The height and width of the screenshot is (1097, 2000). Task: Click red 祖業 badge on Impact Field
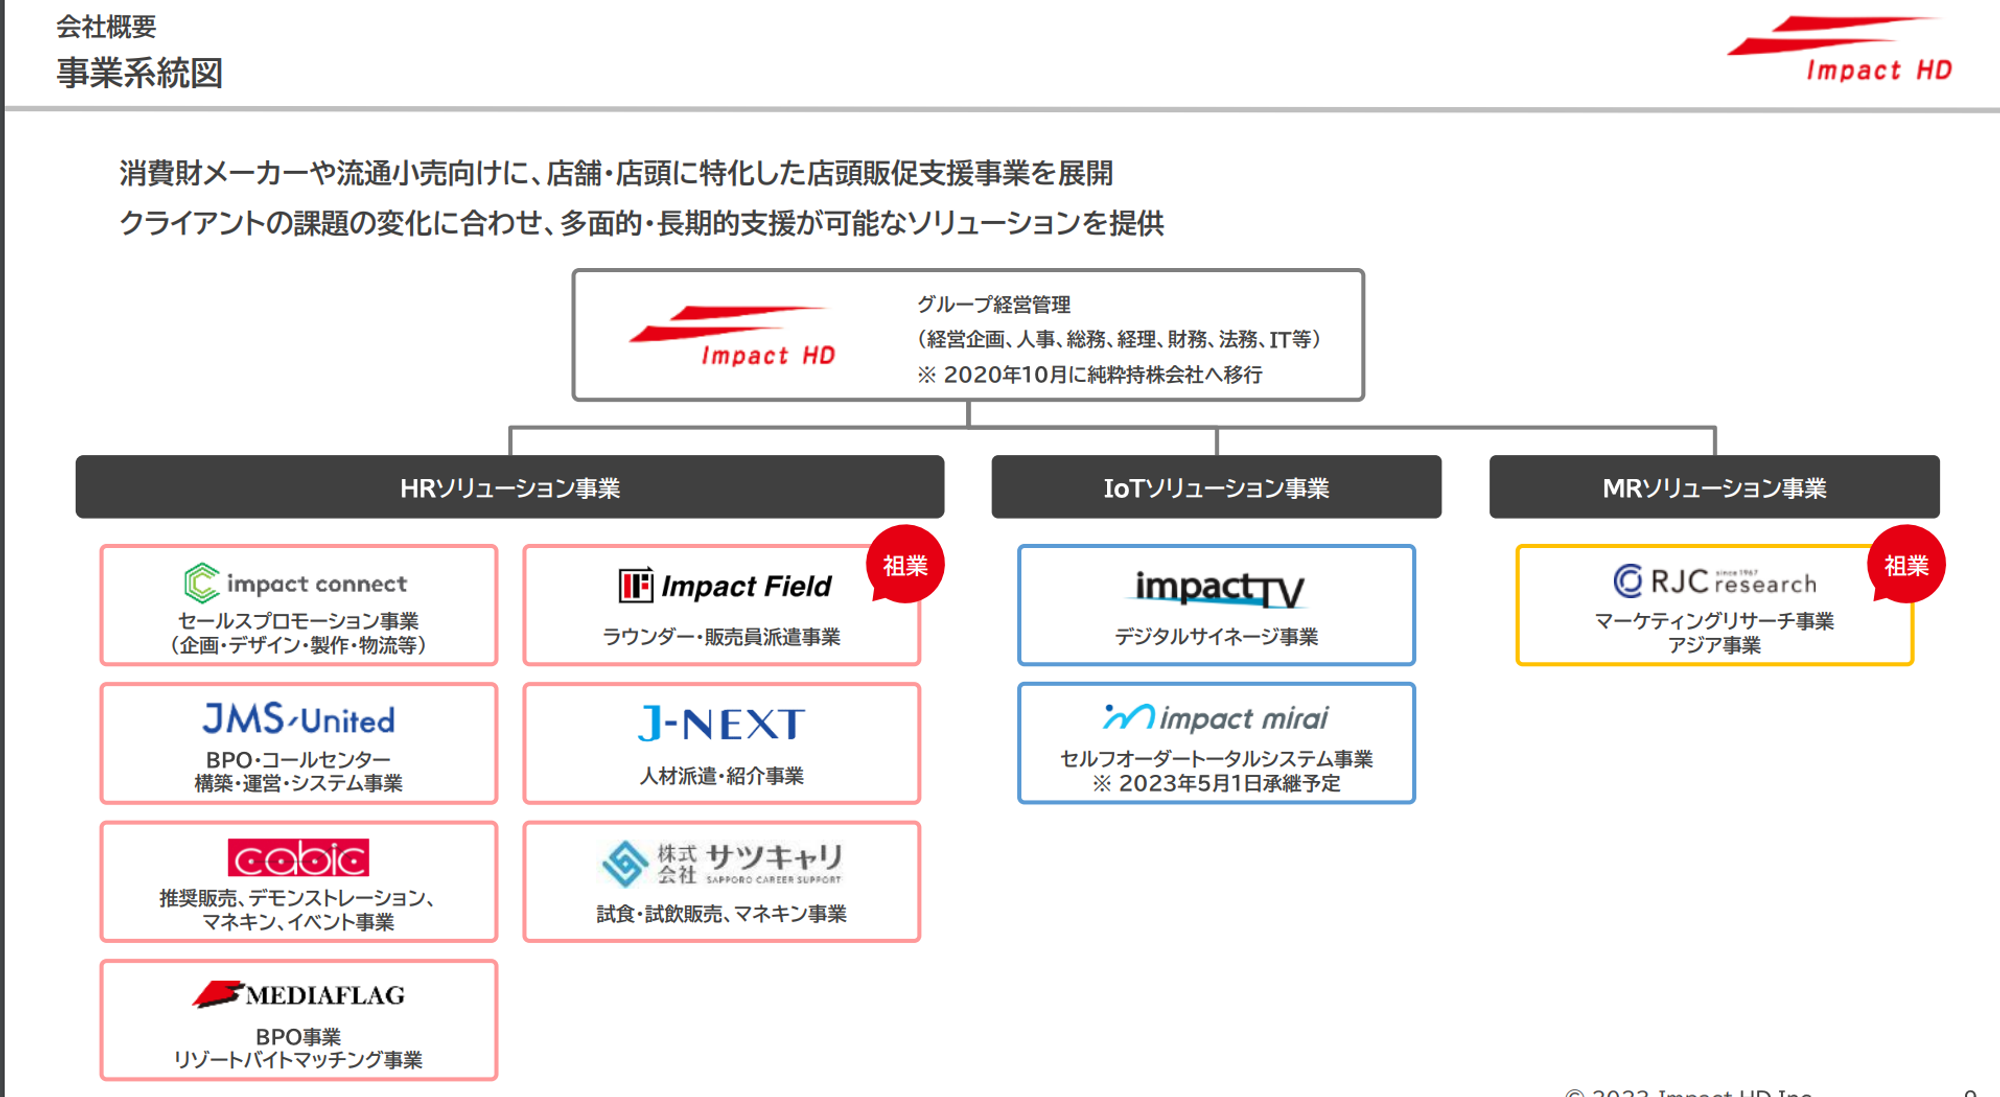click(905, 565)
